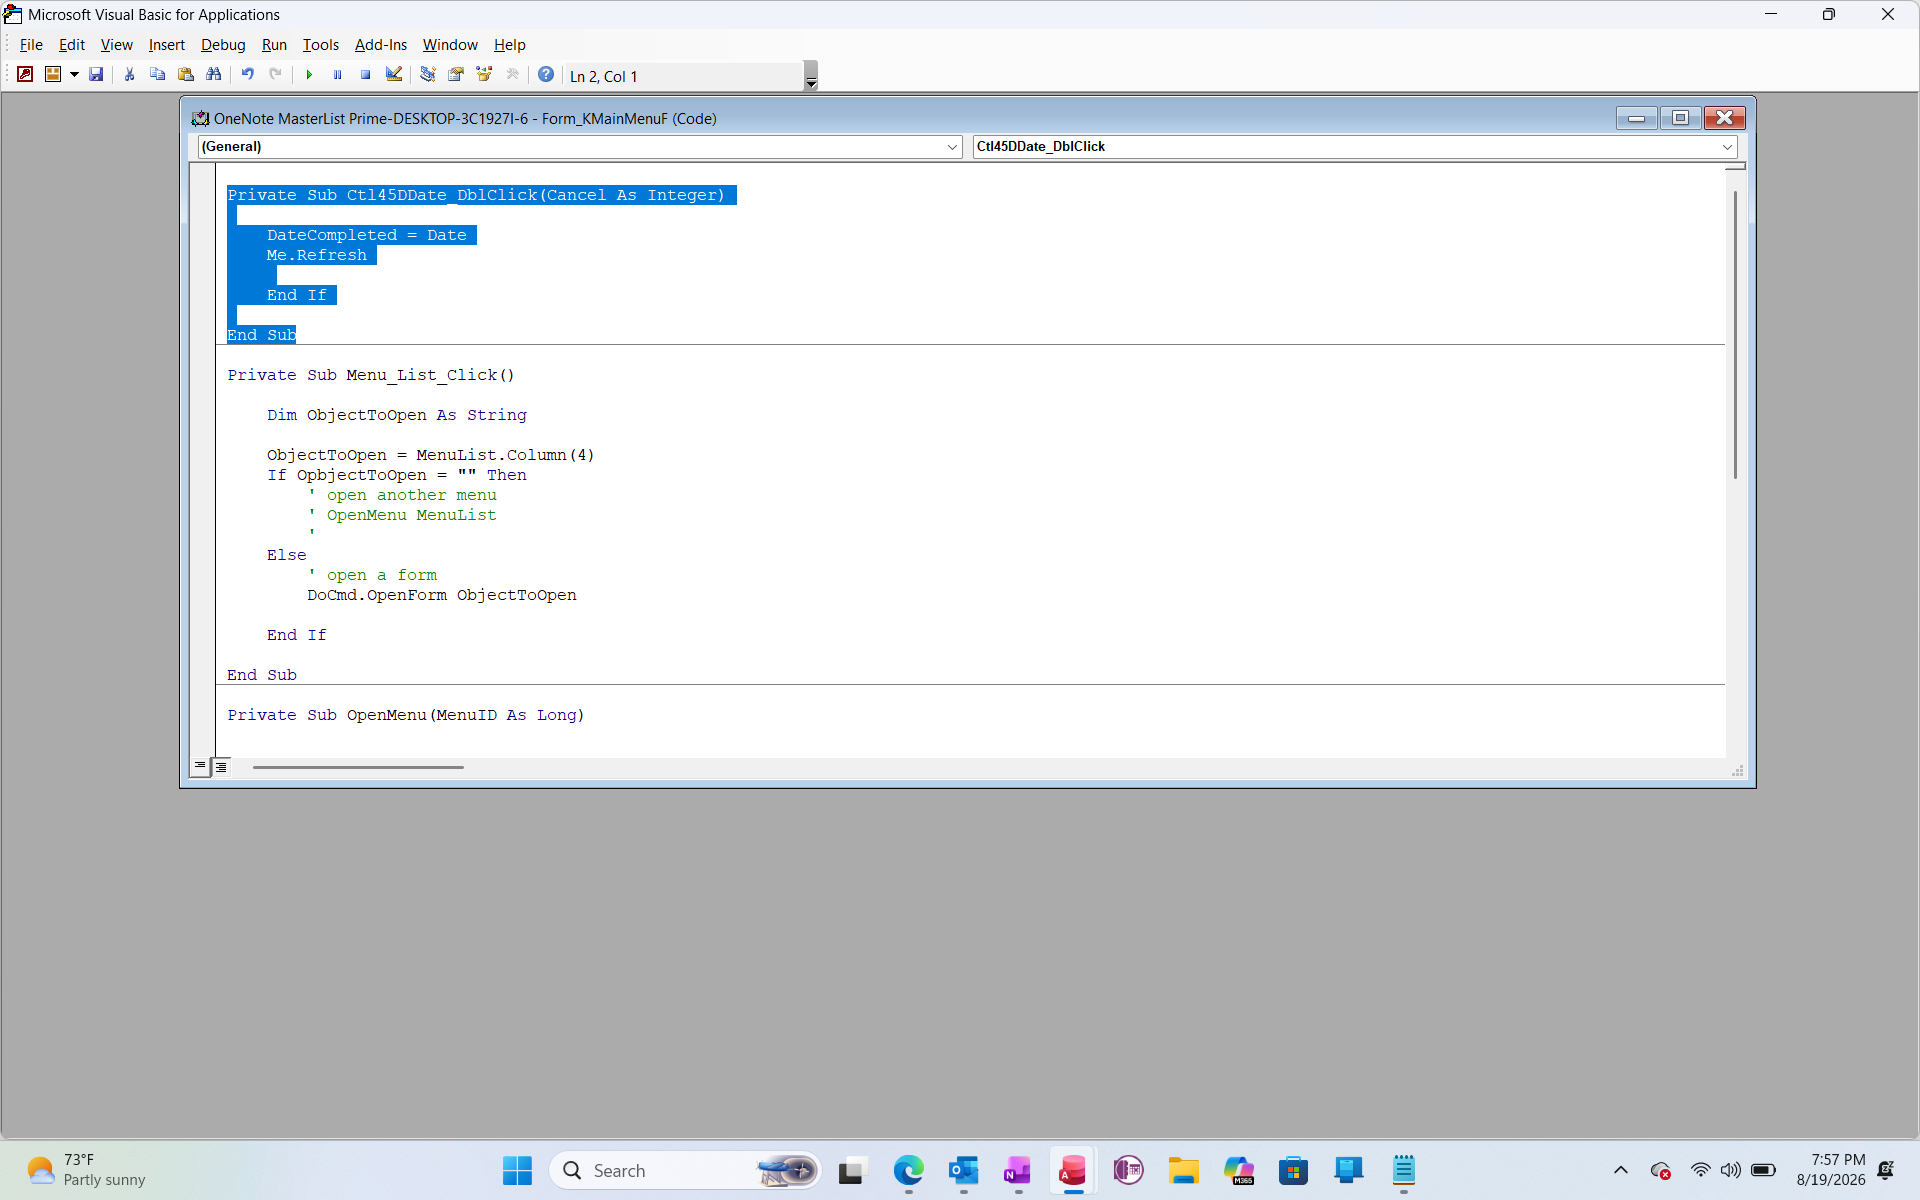Open the Debug menu

pos(223,45)
